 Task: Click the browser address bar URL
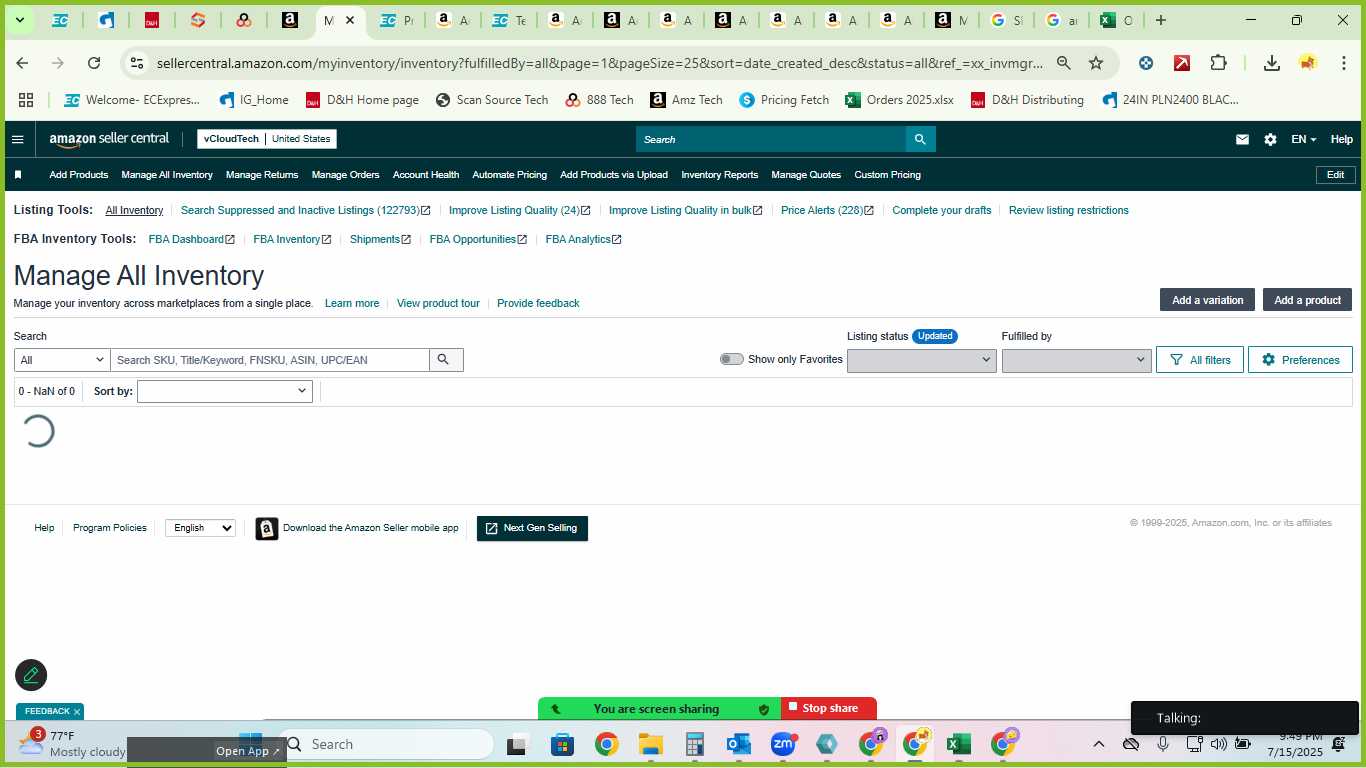[600, 63]
